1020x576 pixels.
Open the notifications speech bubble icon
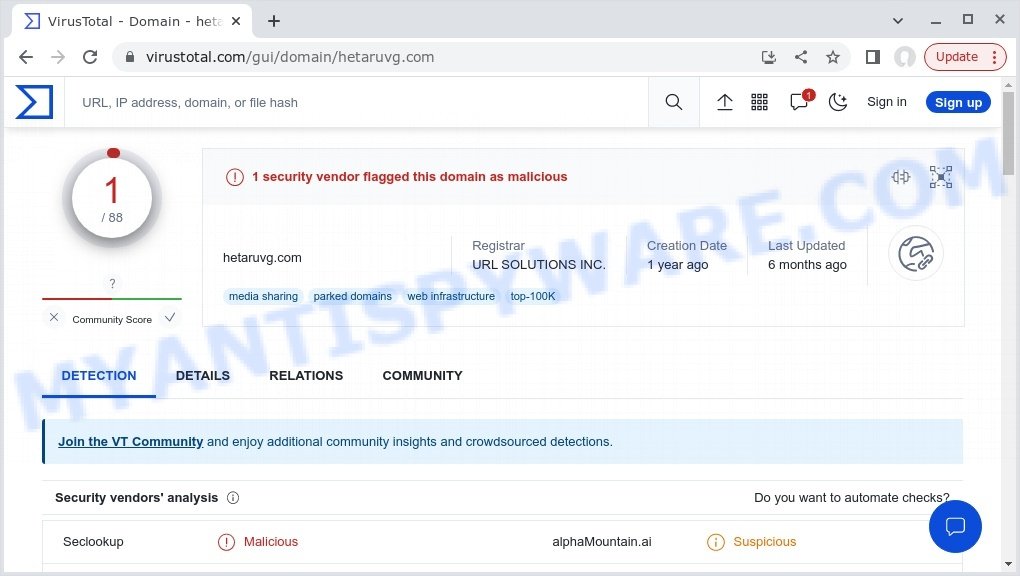(799, 102)
